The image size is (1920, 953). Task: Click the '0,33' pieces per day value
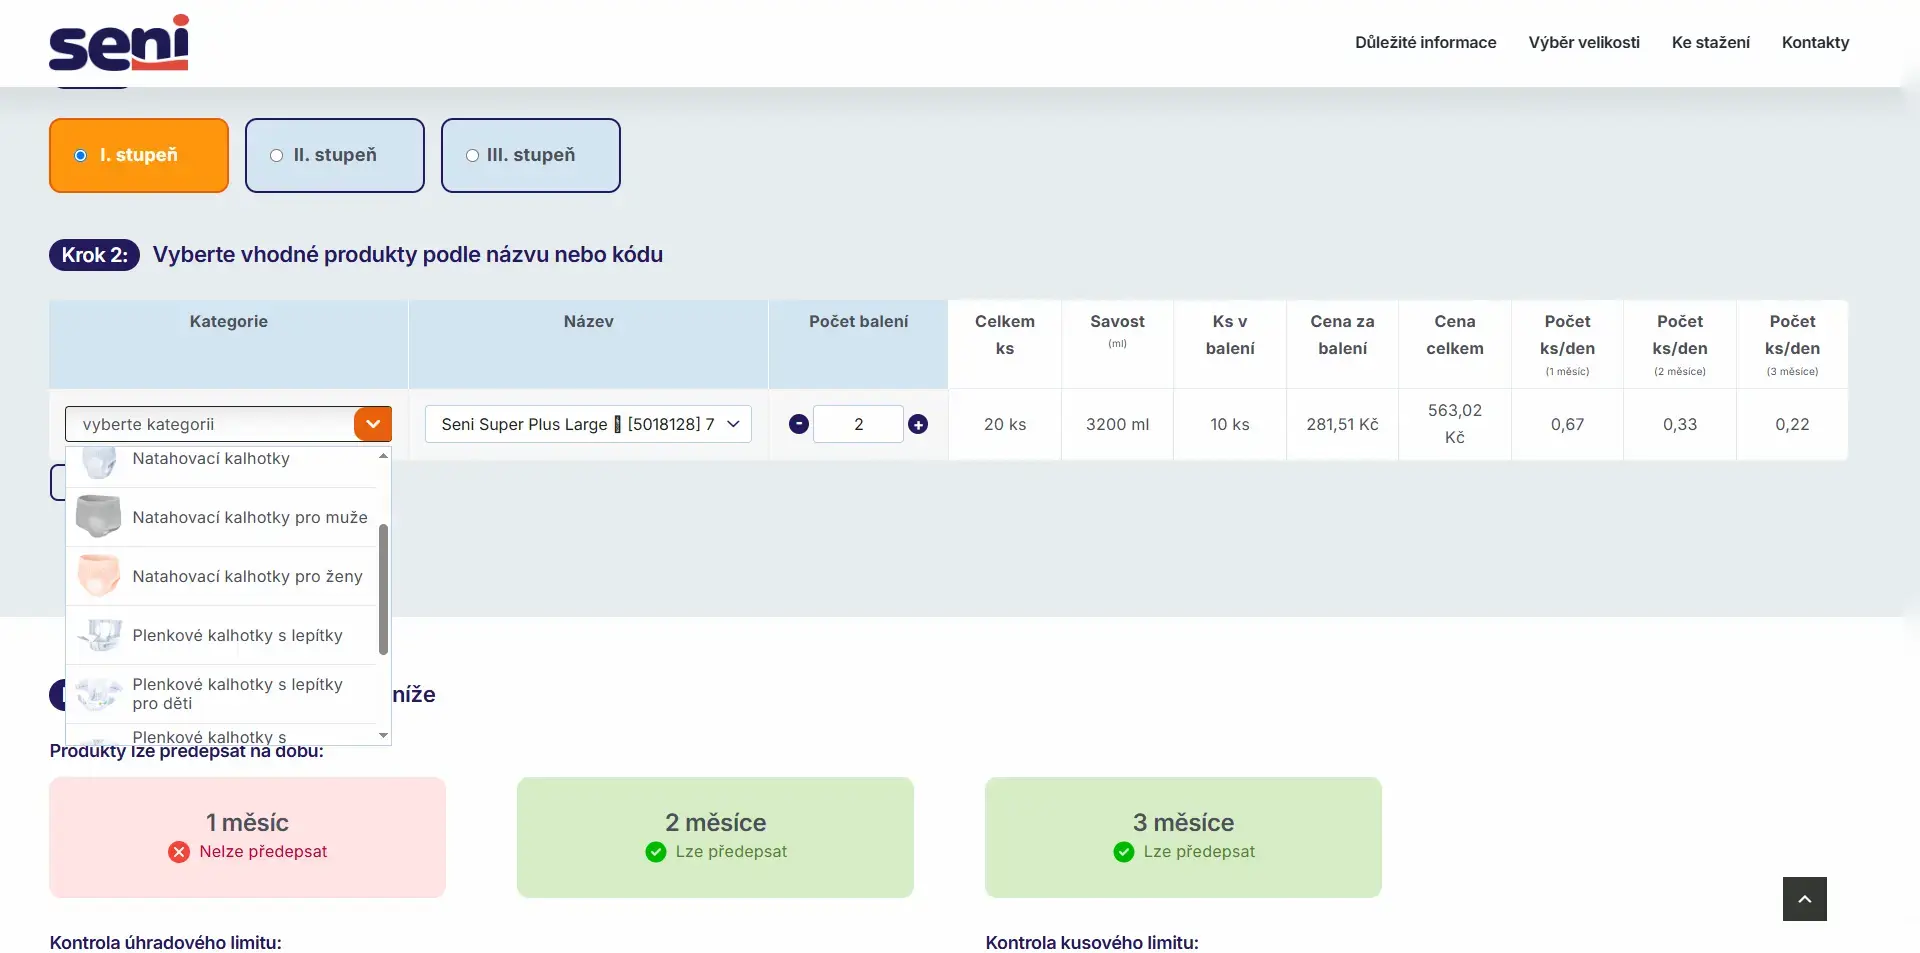pos(1680,424)
